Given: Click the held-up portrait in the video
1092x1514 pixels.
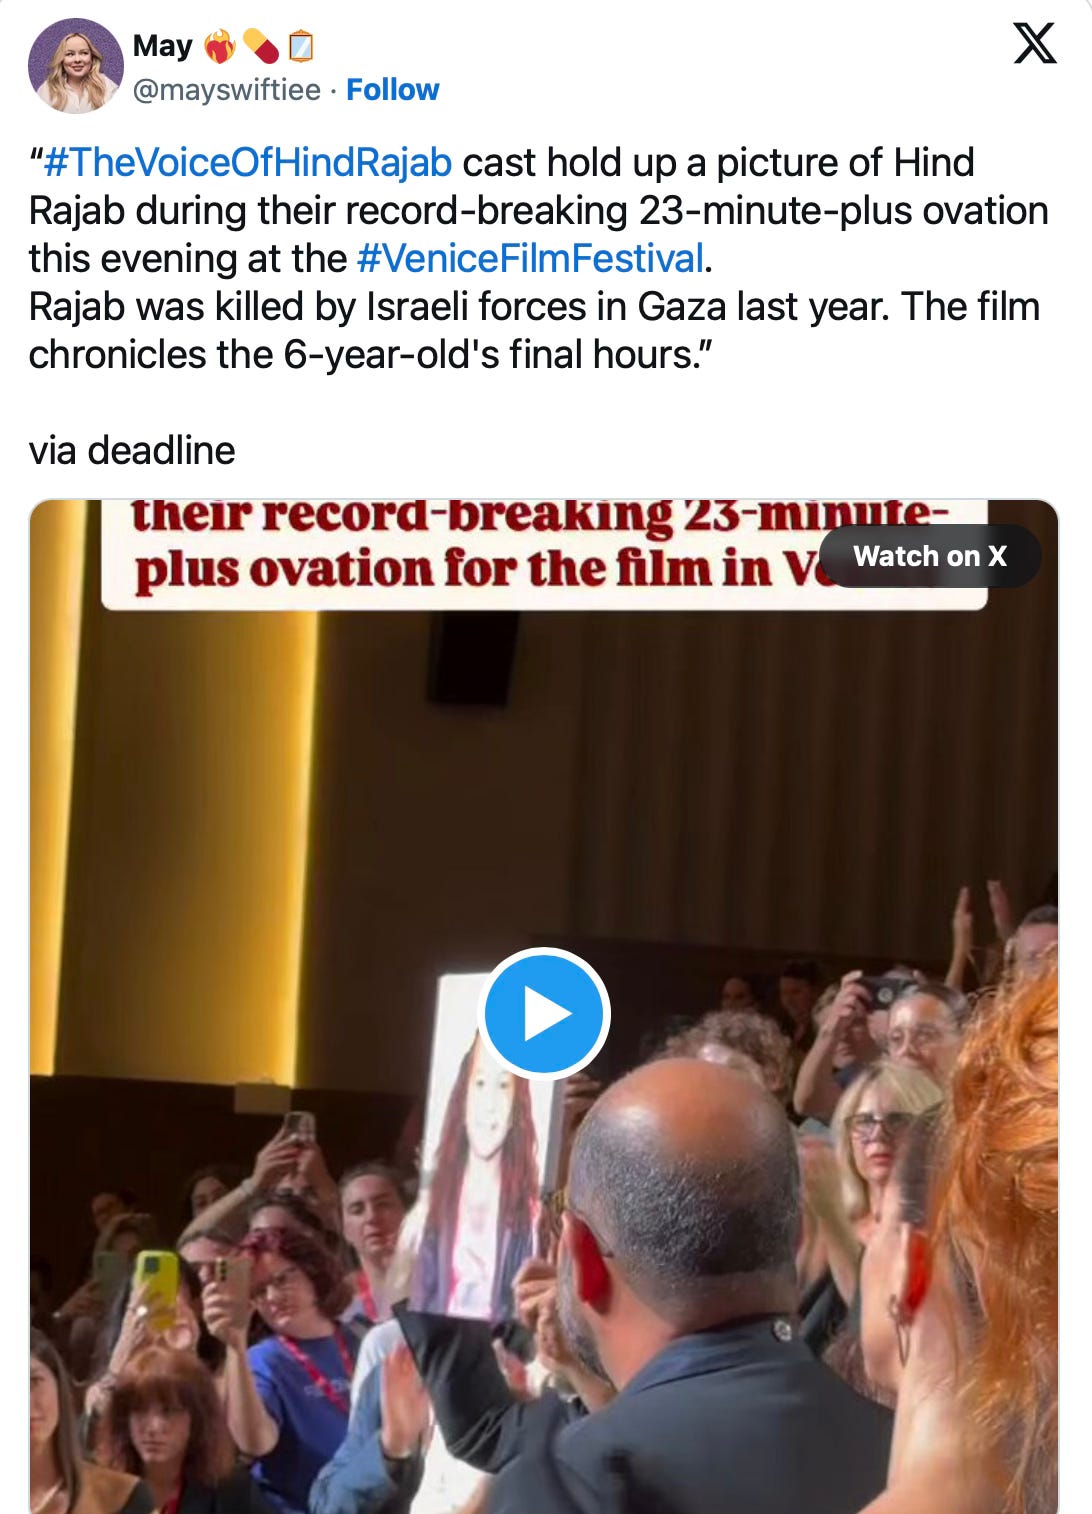Looking at the screenshot, I should click(x=485, y=1148).
